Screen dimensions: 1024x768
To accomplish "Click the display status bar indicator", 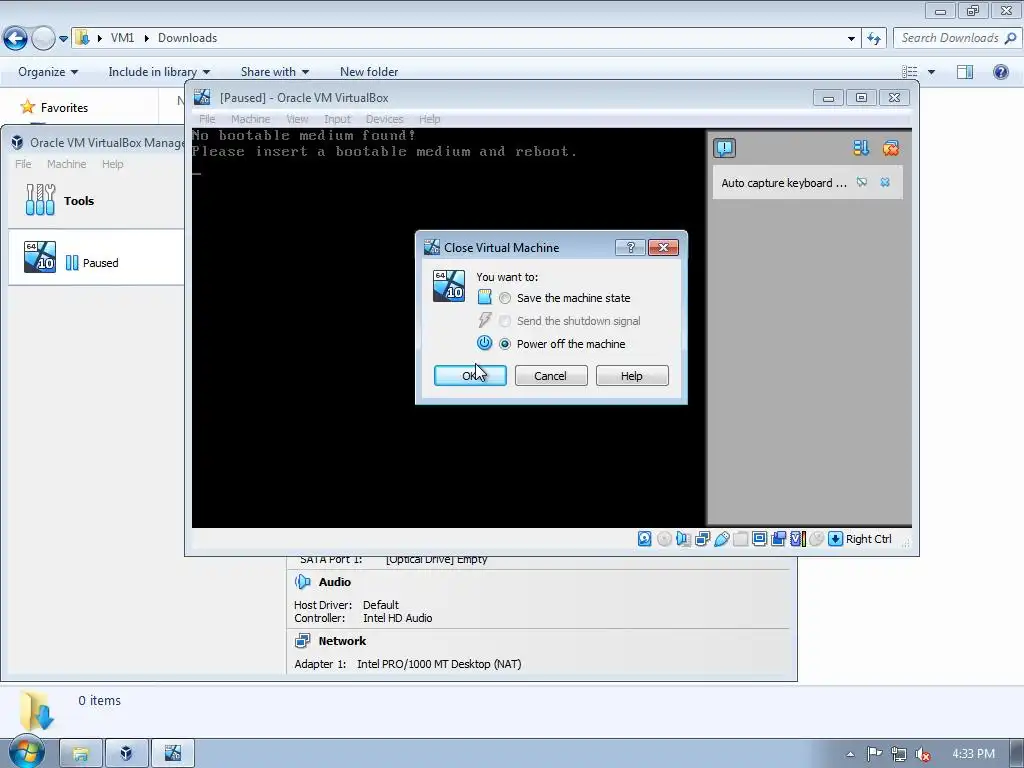I will point(760,539).
